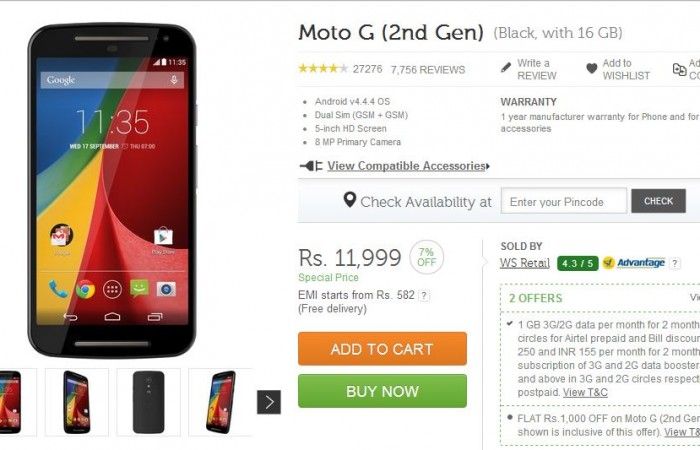
Task: Click the star rating icons
Action: pyautogui.click(x=323, y=69)
